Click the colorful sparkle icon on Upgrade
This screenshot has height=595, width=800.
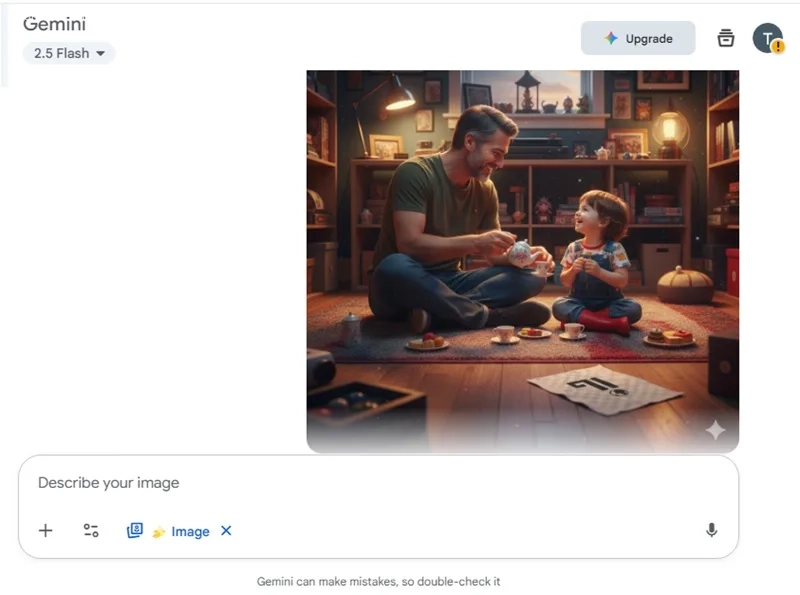coord(611,38)
